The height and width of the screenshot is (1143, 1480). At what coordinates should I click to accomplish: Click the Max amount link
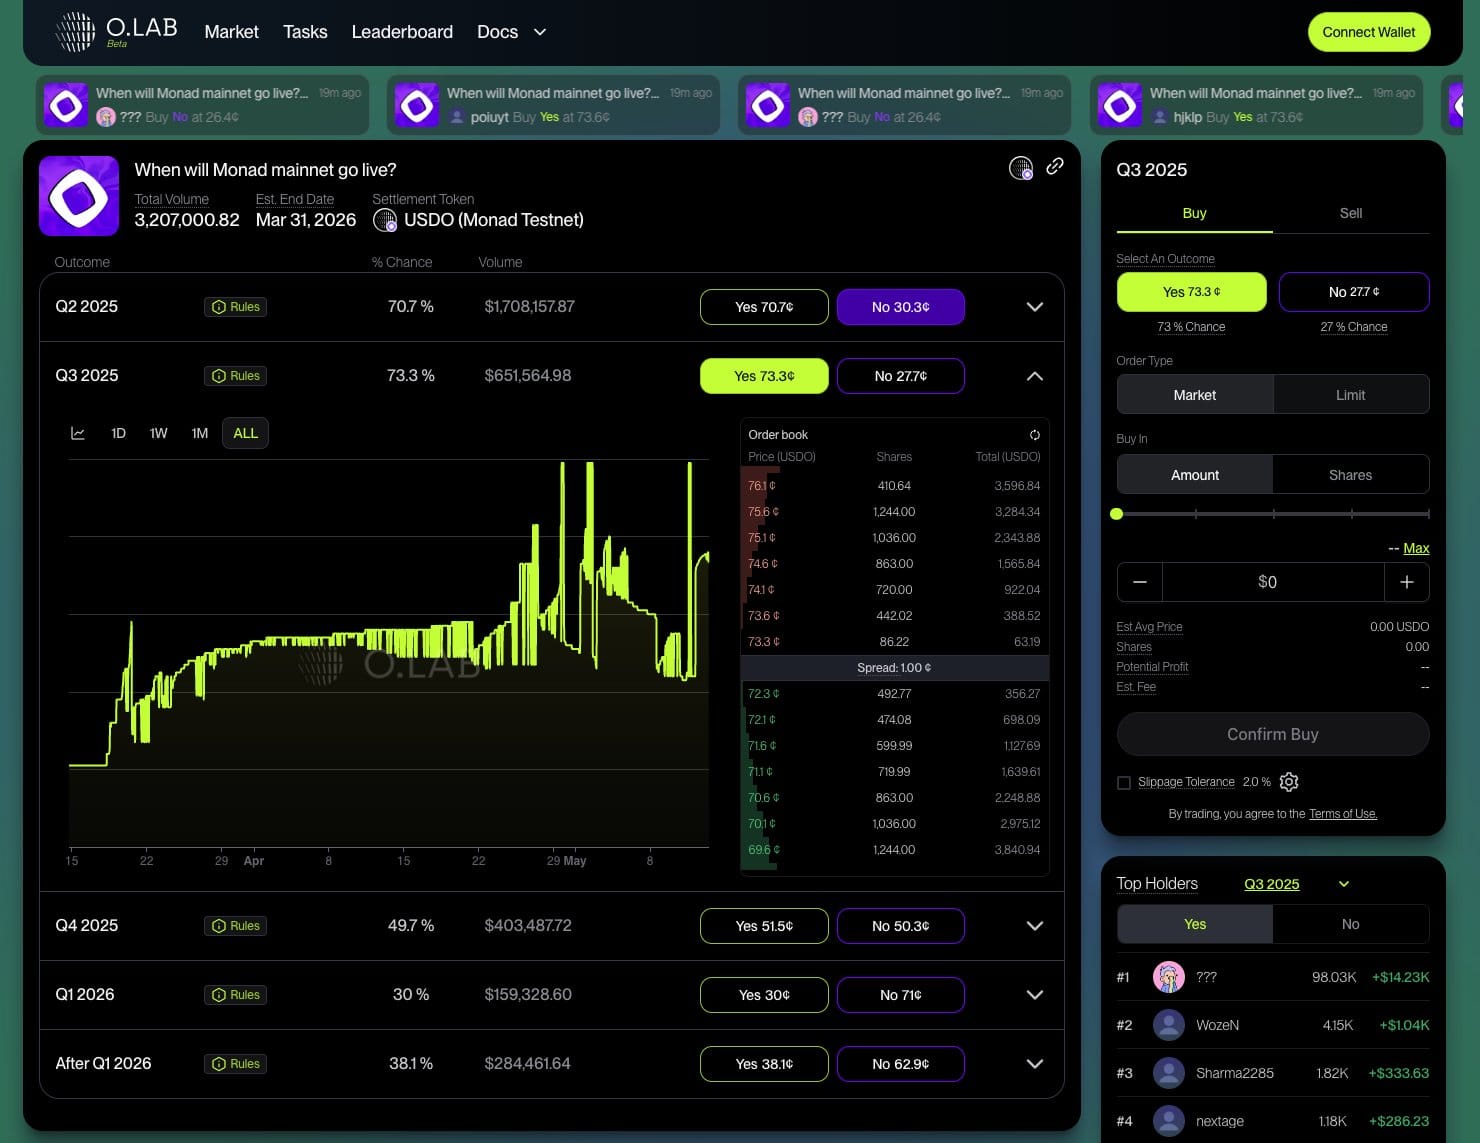click(x=1416, y=548)
